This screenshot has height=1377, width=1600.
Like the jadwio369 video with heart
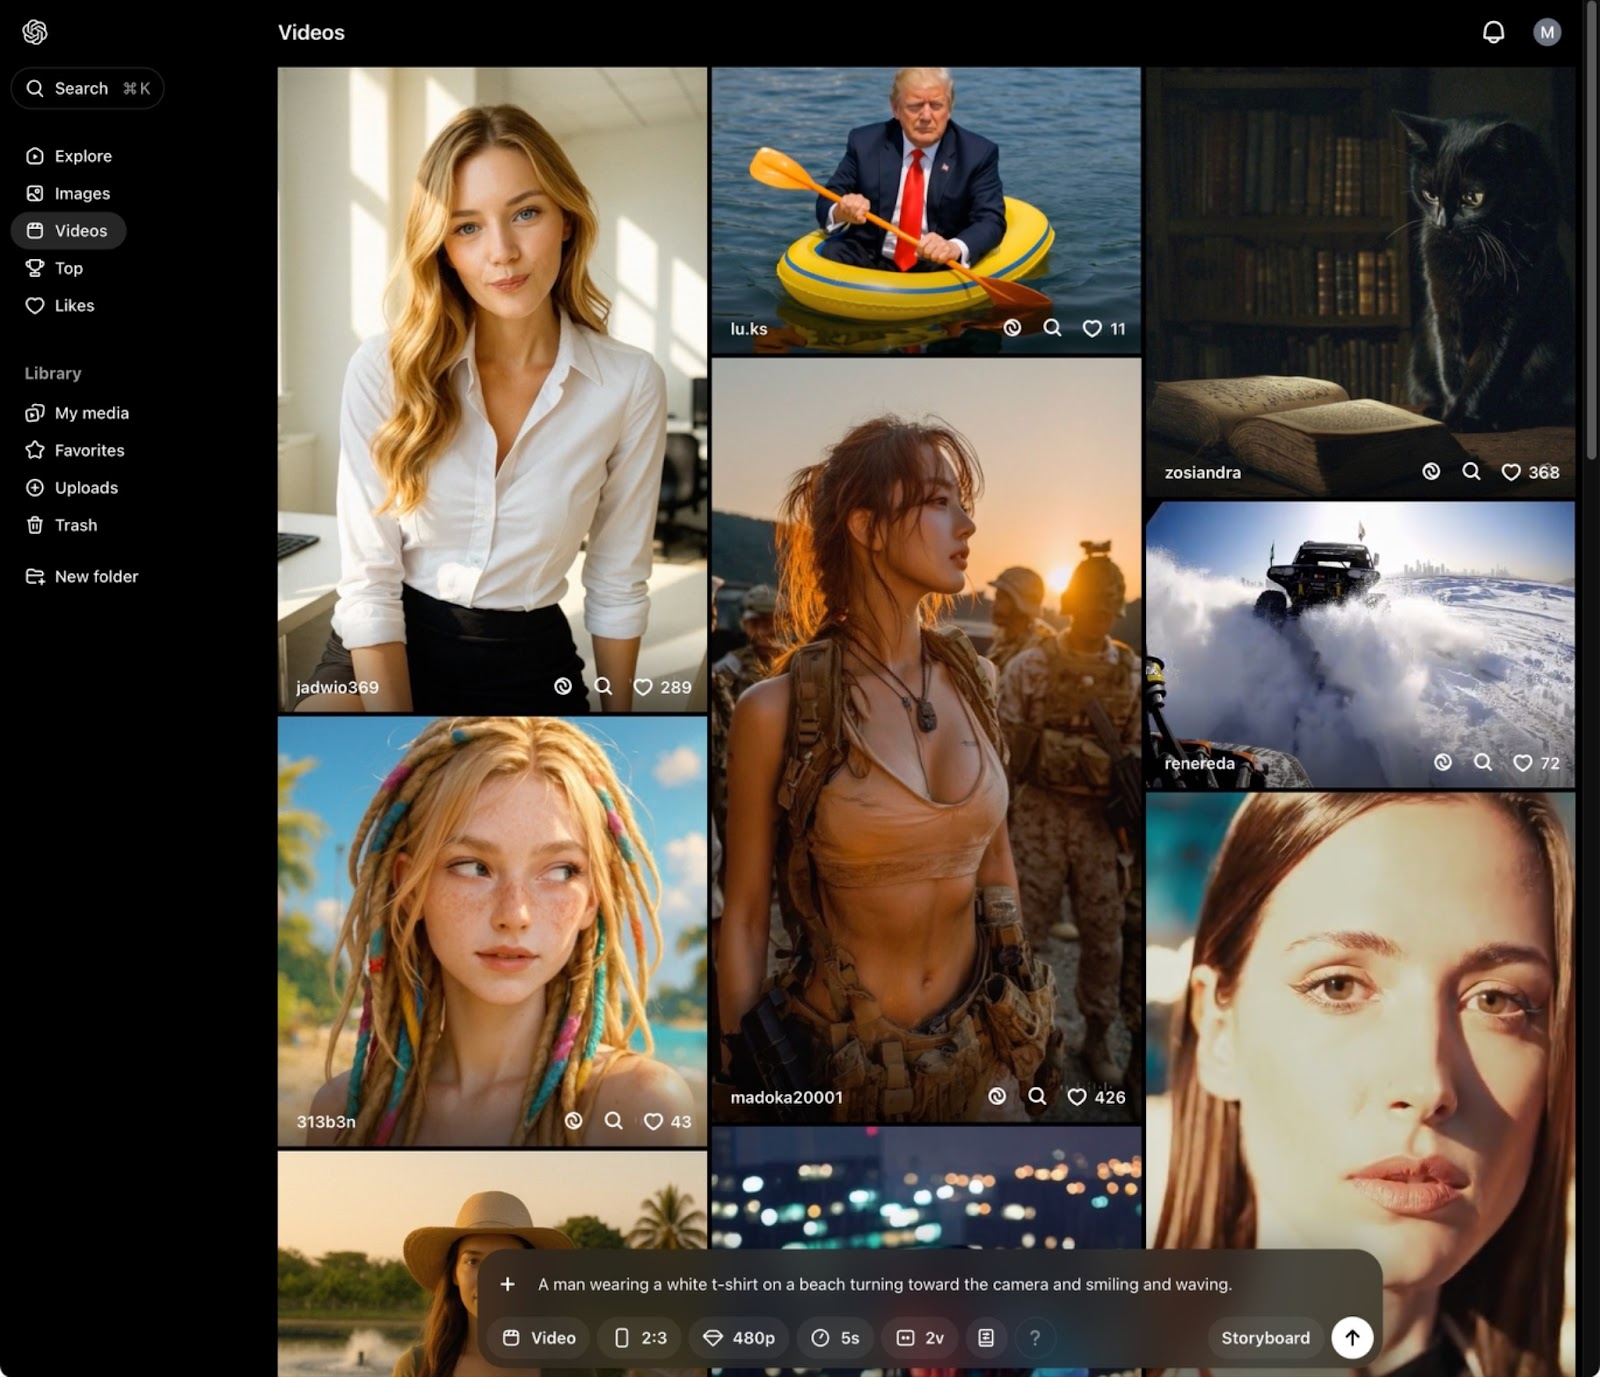(x=643, y=687)
